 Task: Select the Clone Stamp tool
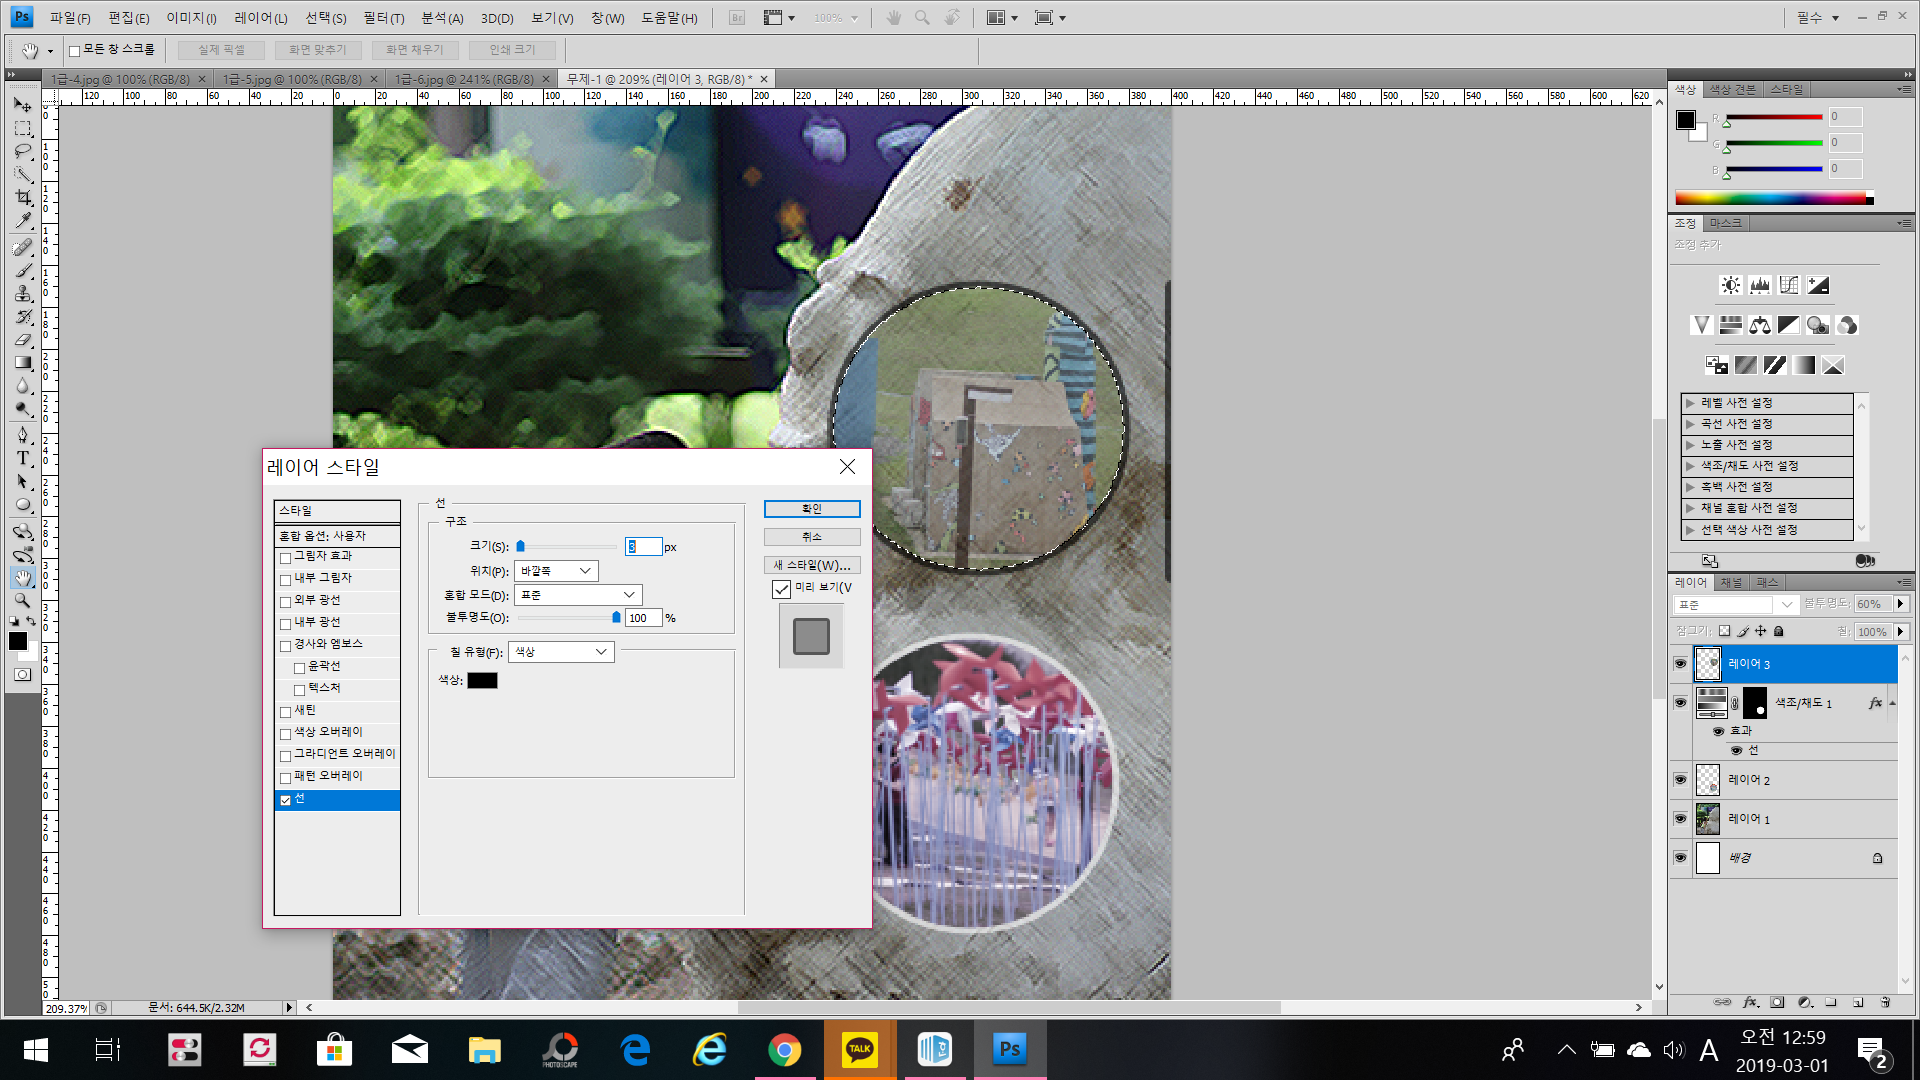(23, 293)
